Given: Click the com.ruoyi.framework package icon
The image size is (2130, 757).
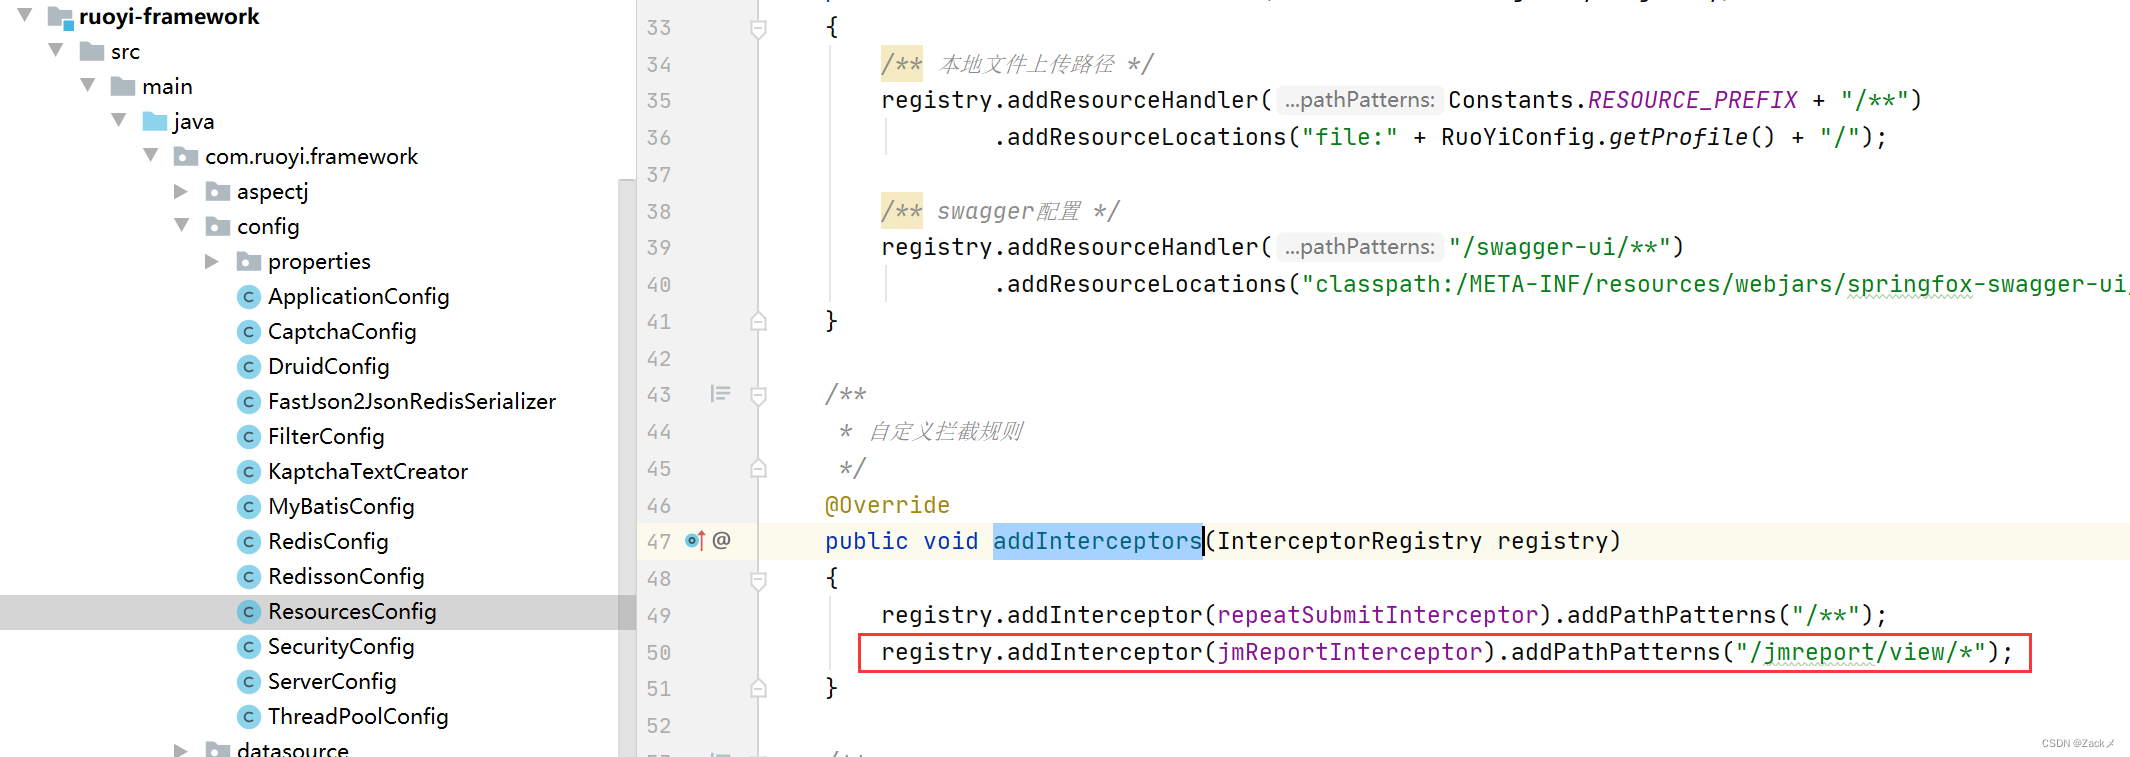Looking at the screenshot, I should point(186,156).
